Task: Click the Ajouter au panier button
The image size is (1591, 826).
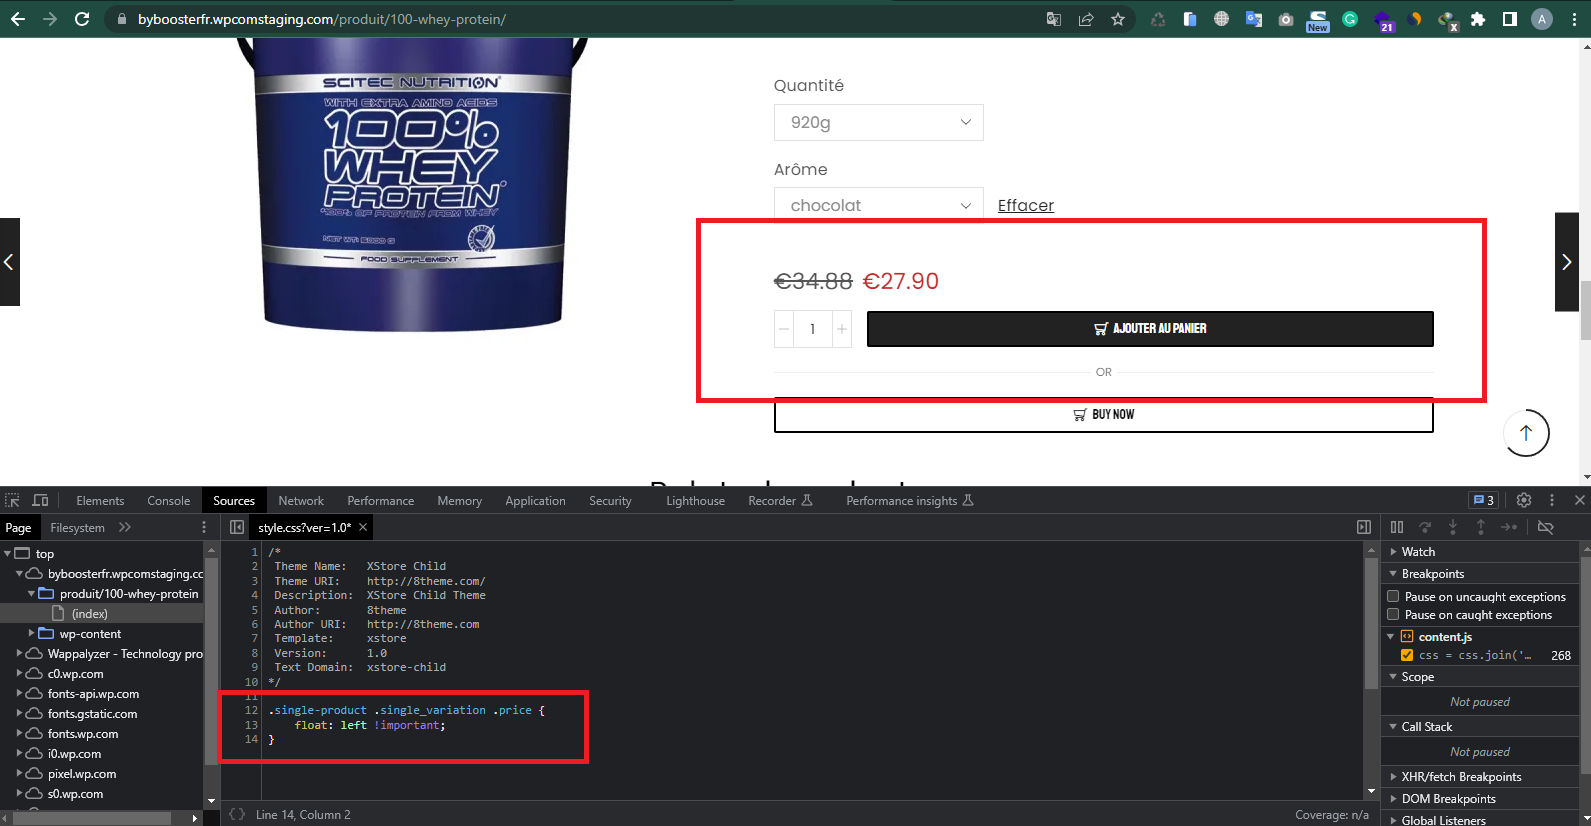Action: pos(1150,328)
